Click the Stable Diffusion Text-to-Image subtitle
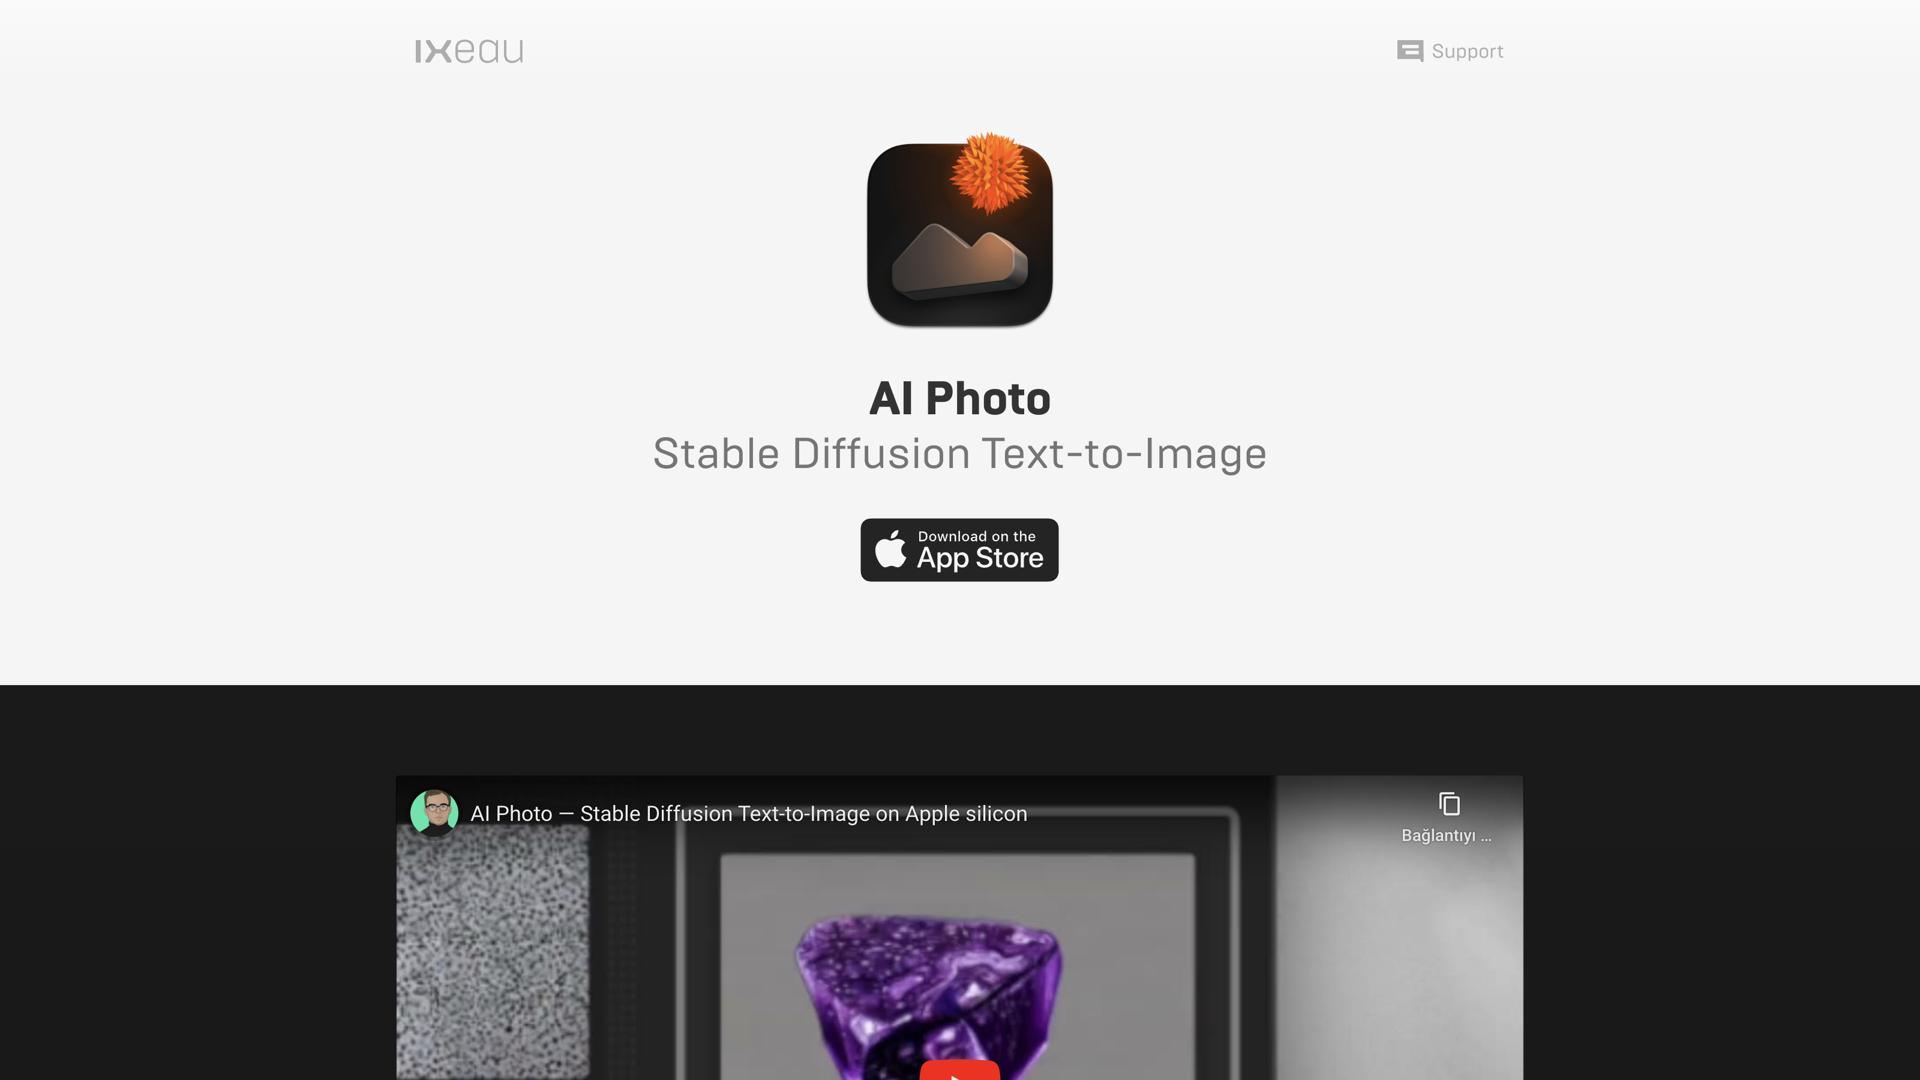The width and height of the screenshot is (1920, 1080). (960, 454)
